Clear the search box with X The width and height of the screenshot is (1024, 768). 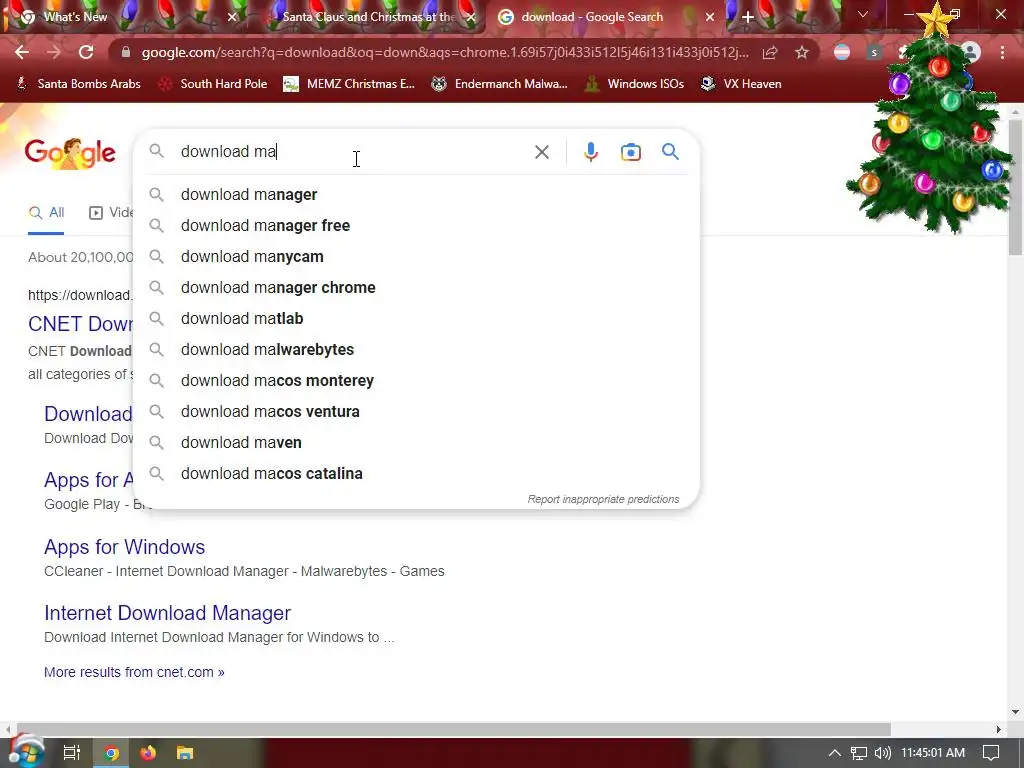(541, 152)
